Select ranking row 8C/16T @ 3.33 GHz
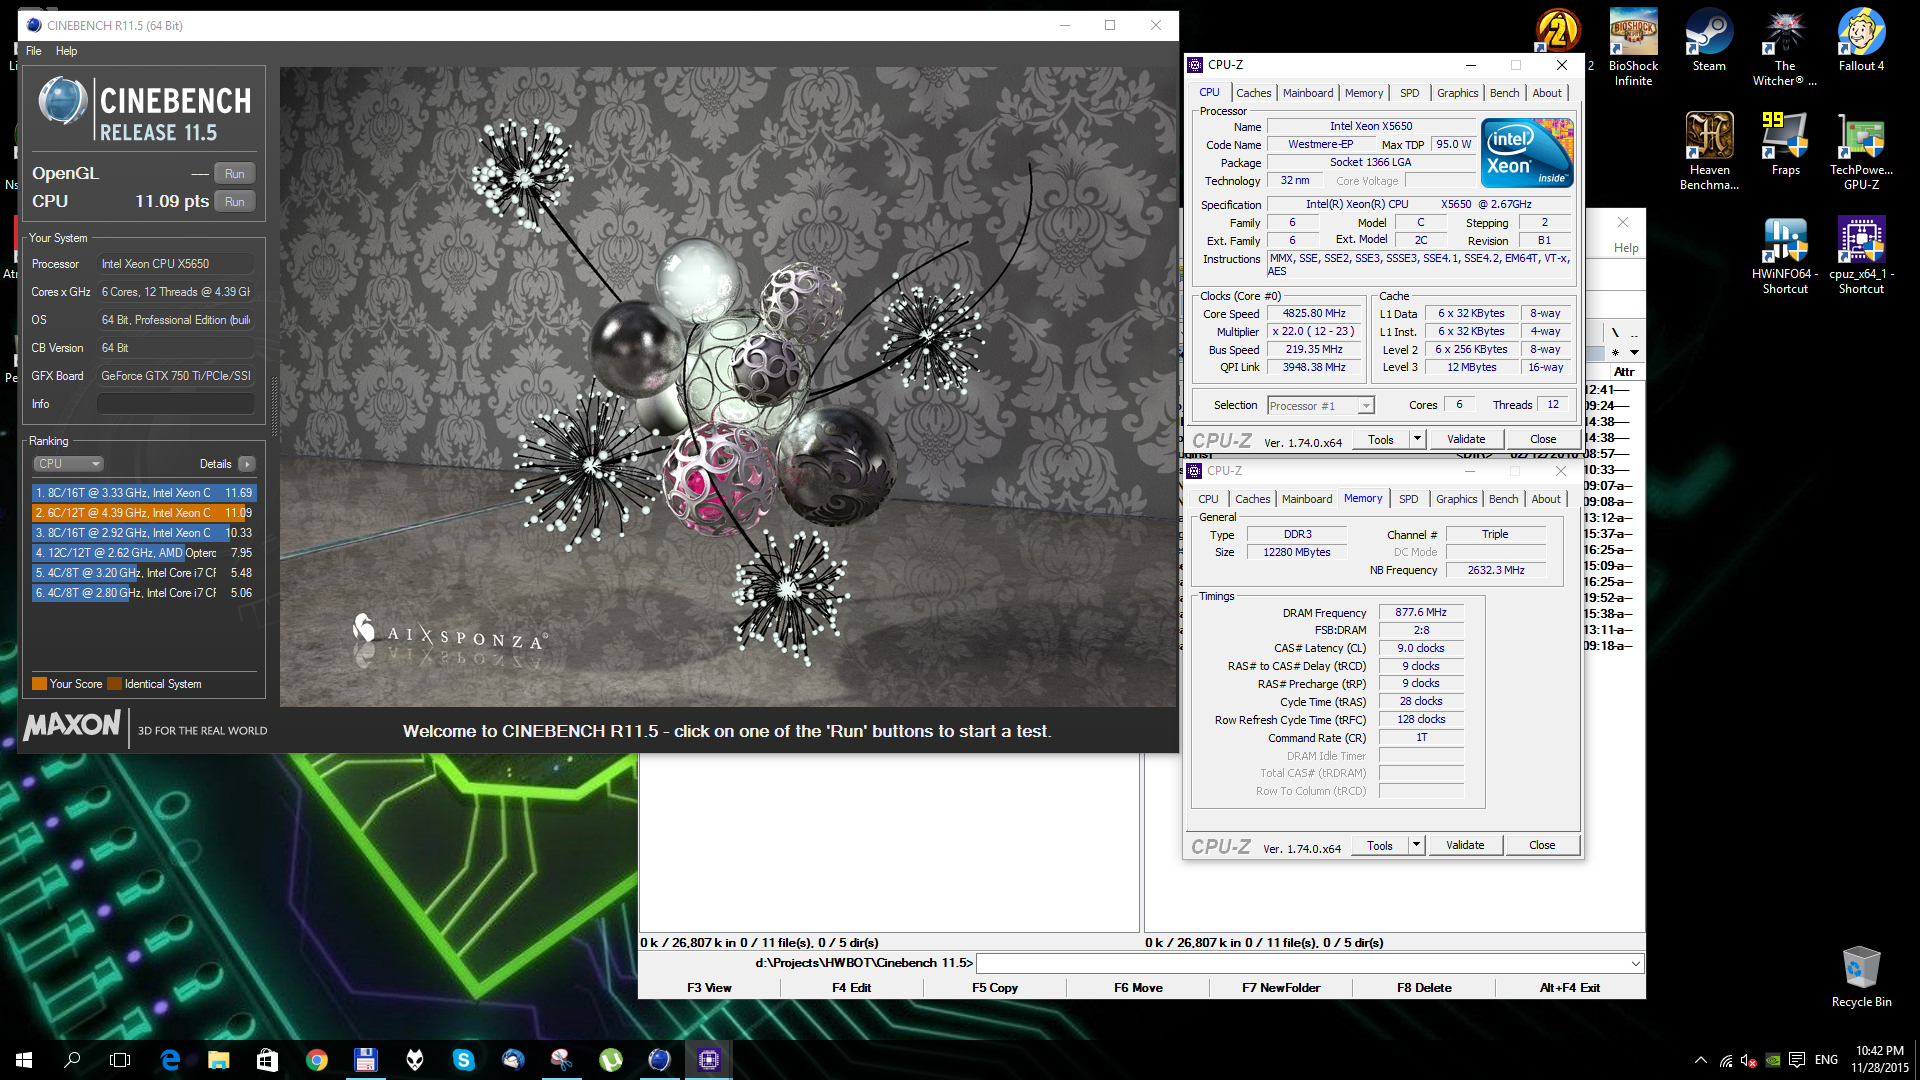1920x1080 pixels. pyautogui.click(x=144, y=493)
